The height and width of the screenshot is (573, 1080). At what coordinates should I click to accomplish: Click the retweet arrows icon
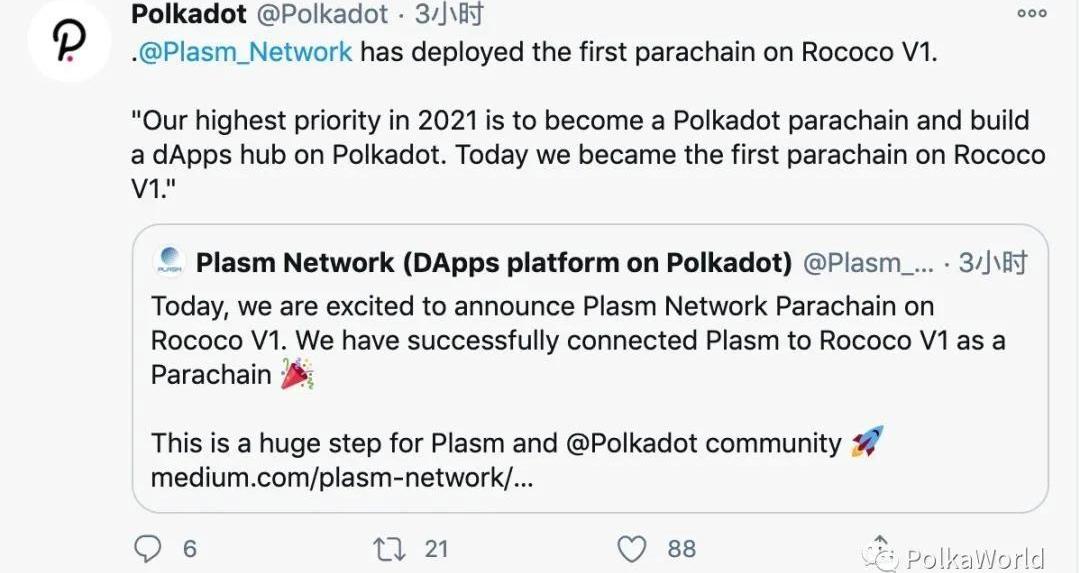pyautogui.click(x=388, y=549)
